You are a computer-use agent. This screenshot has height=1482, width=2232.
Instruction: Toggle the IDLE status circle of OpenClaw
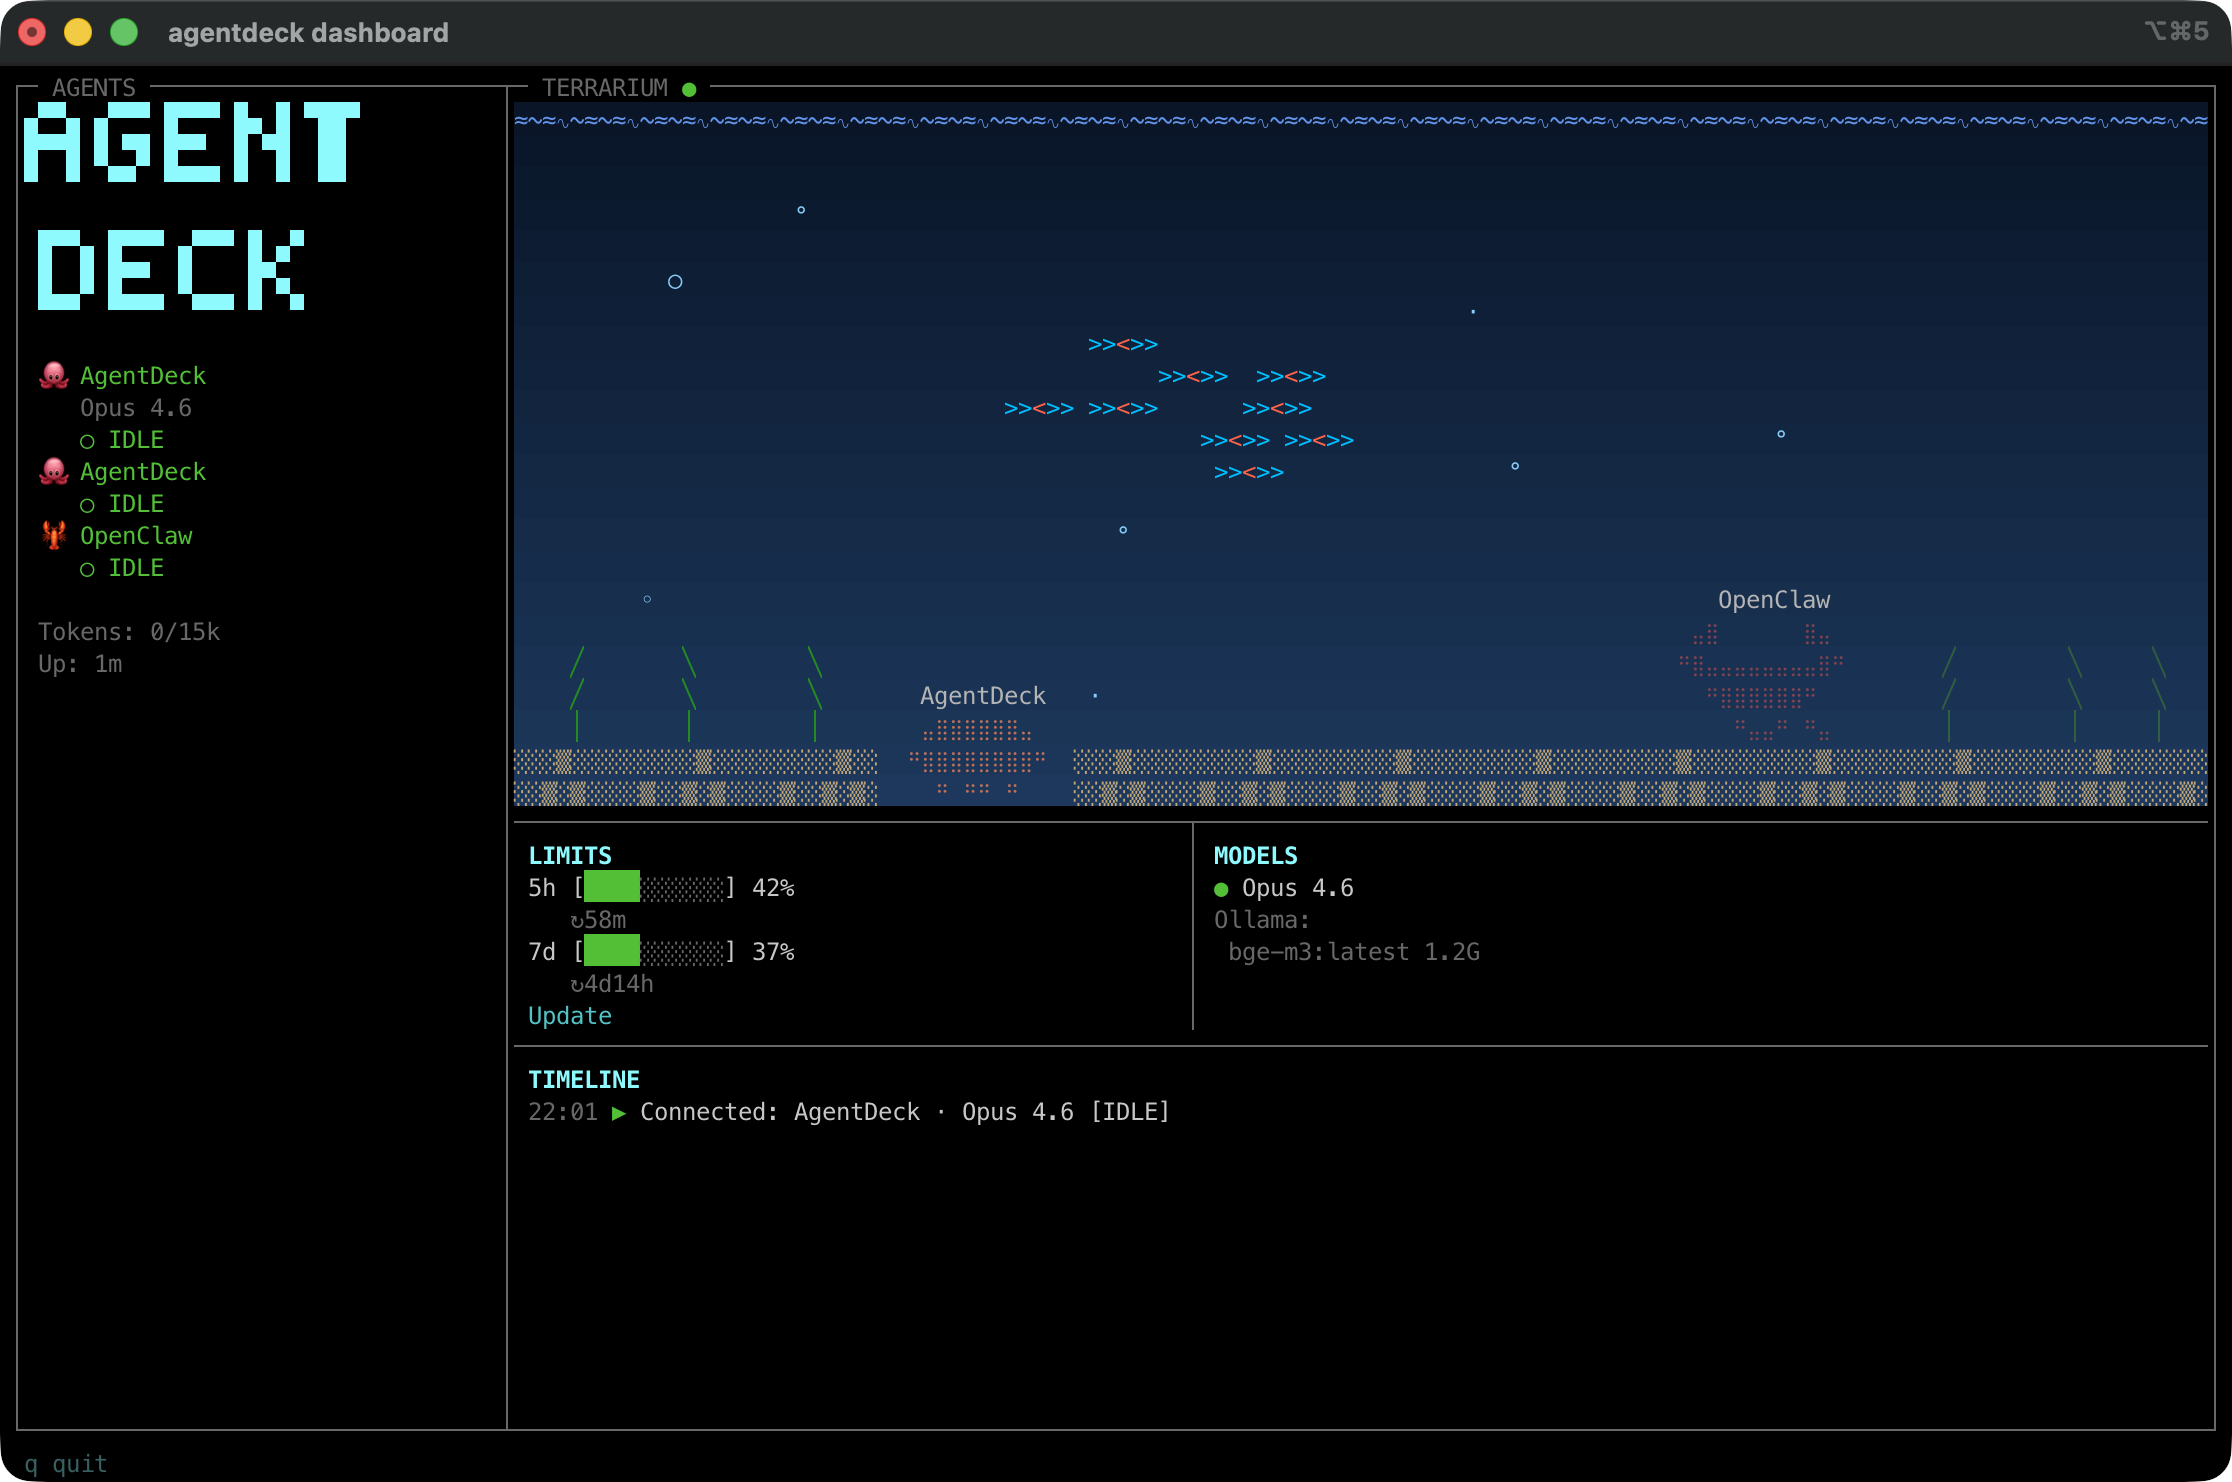[89, 568]
